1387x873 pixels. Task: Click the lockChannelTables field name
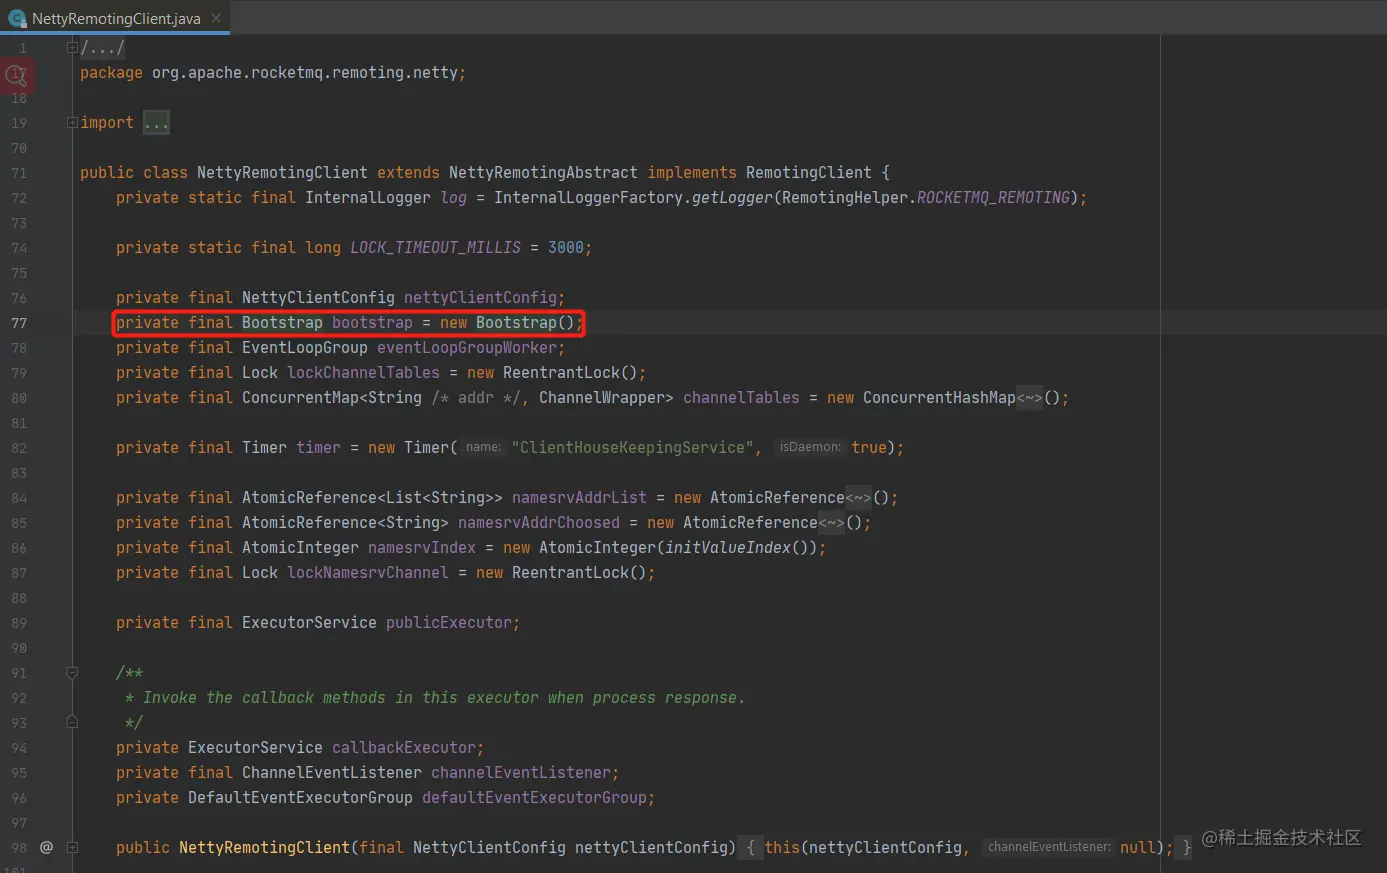(363, 373)
